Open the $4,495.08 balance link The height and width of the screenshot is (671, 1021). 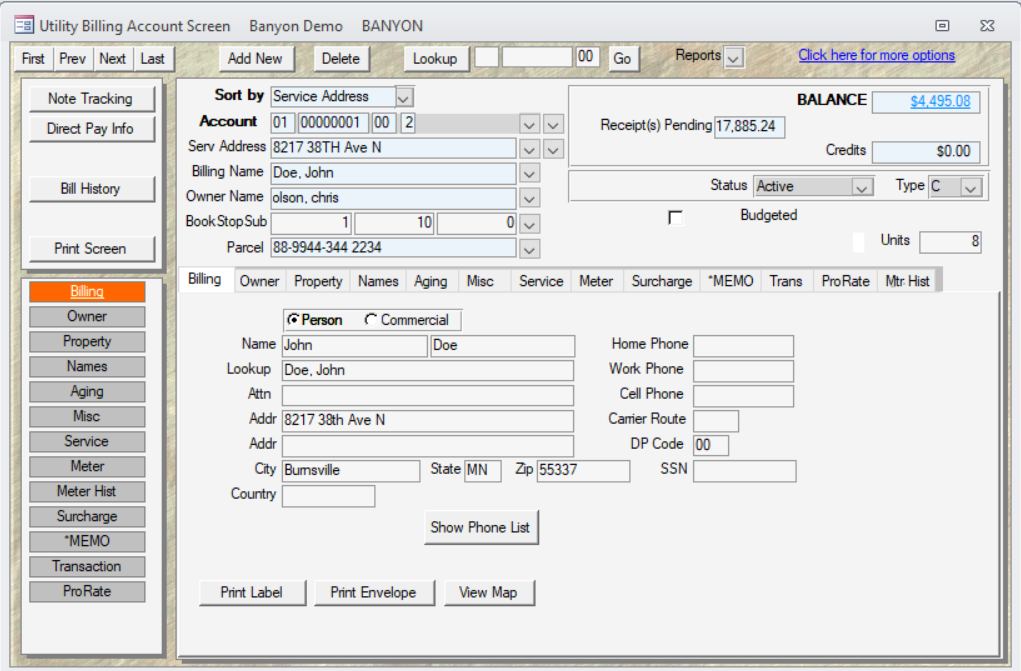click(x=940, y=101)
